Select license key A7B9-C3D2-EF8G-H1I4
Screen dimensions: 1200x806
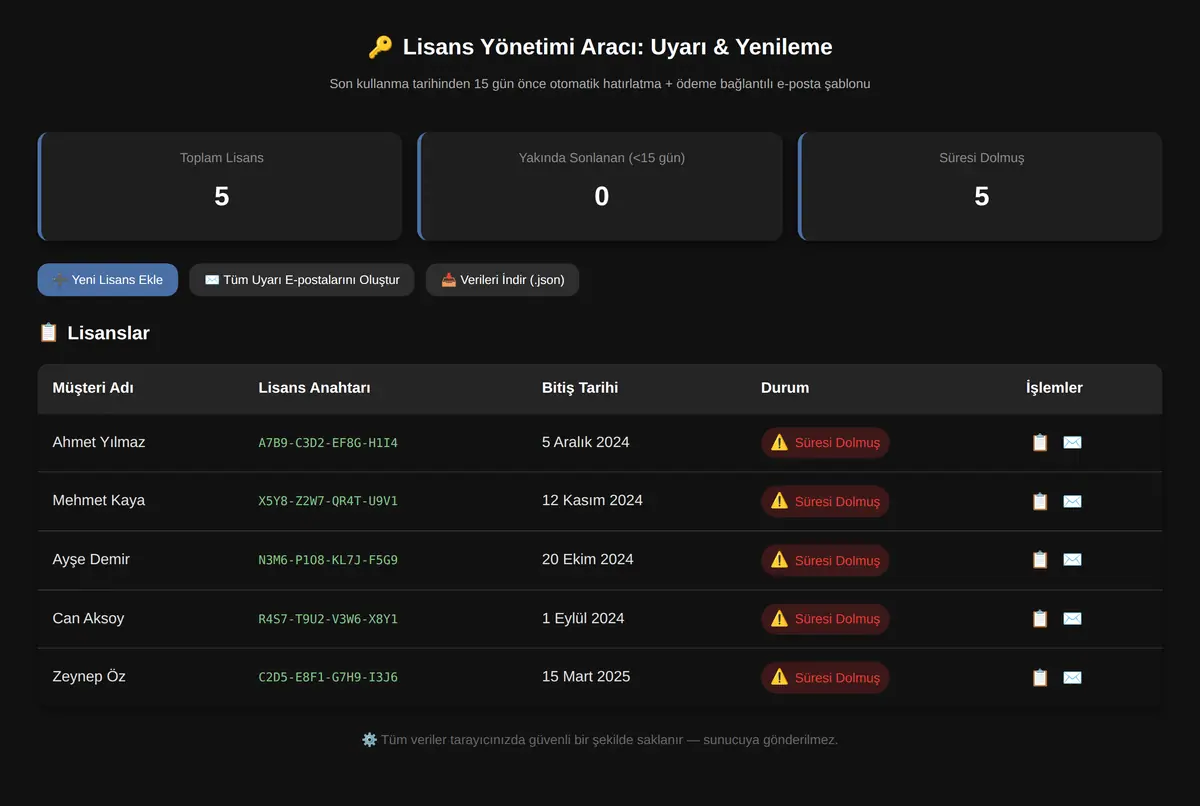(x=328, y=443)
